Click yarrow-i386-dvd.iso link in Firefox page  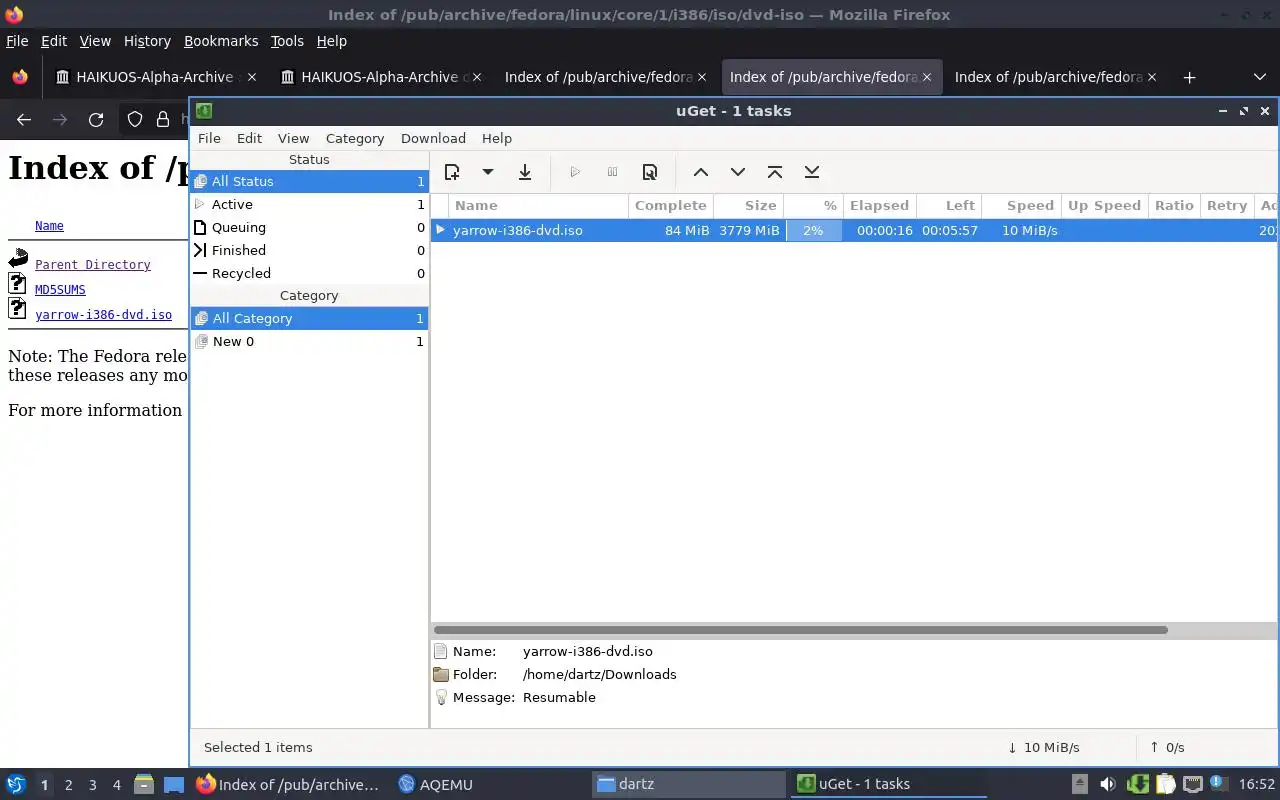103,315
